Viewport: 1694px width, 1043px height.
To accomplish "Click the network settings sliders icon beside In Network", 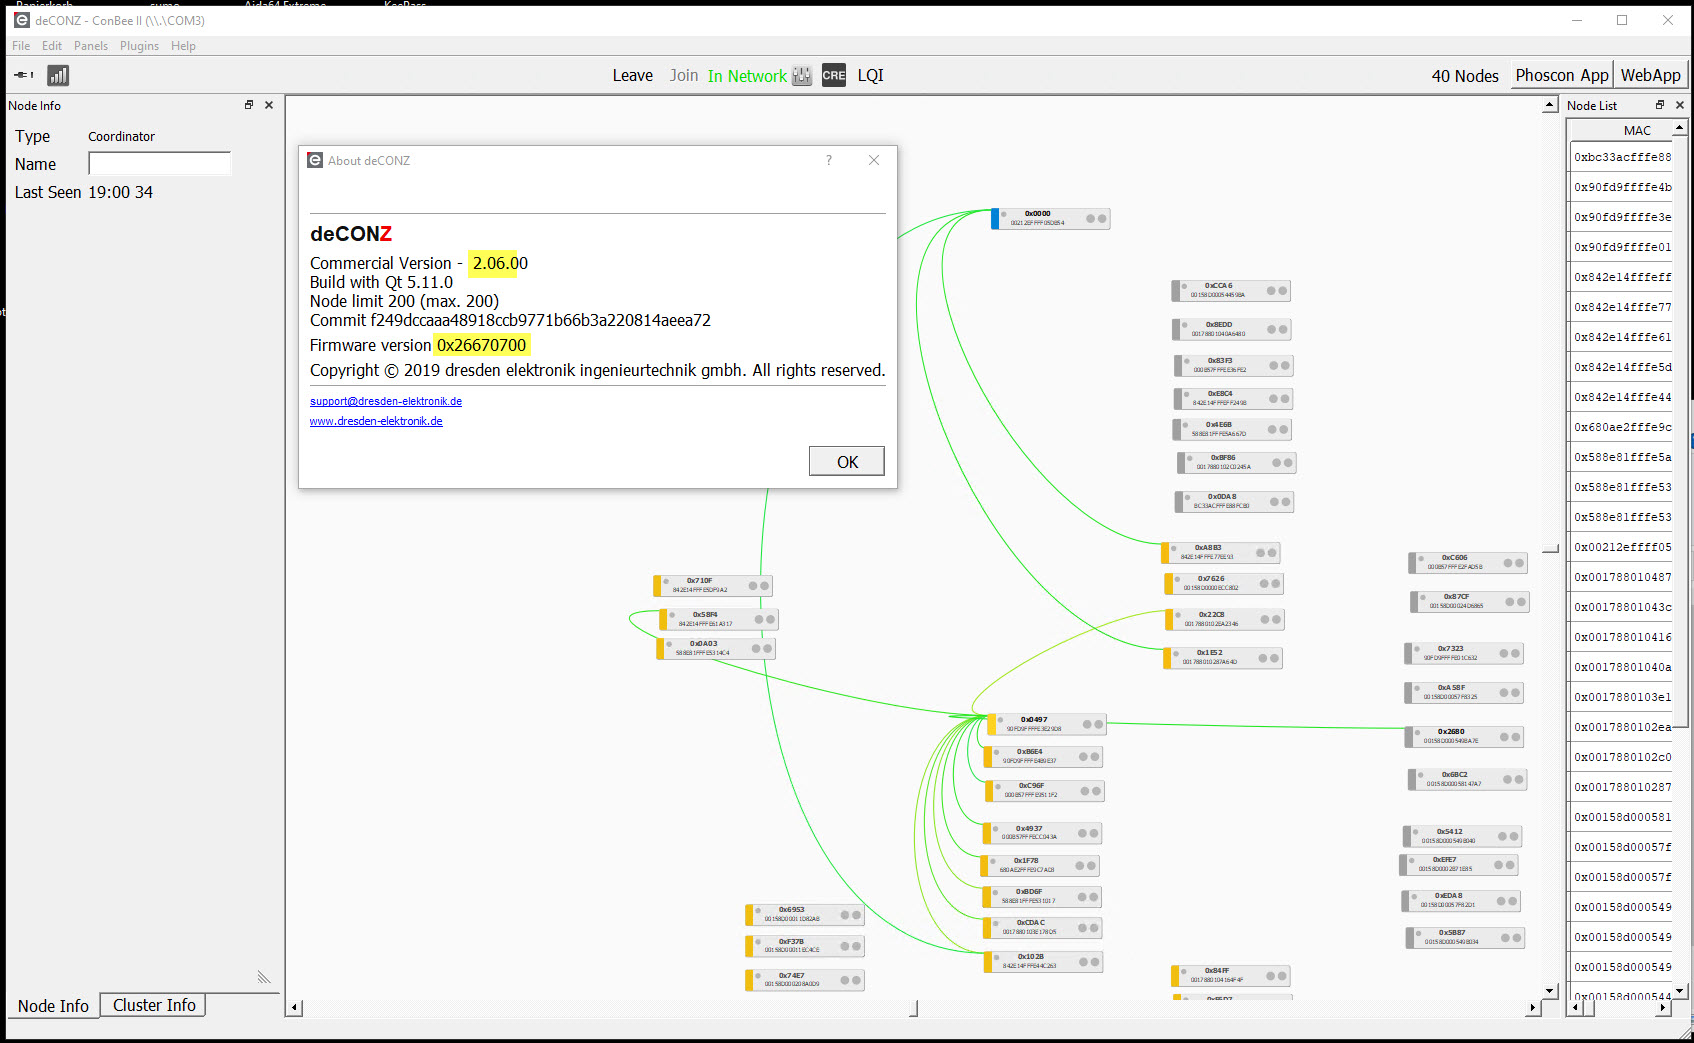I will point(801,75).
